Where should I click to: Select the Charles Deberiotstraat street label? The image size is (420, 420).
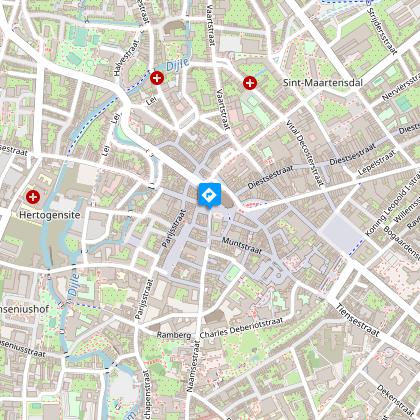point(241,328)
